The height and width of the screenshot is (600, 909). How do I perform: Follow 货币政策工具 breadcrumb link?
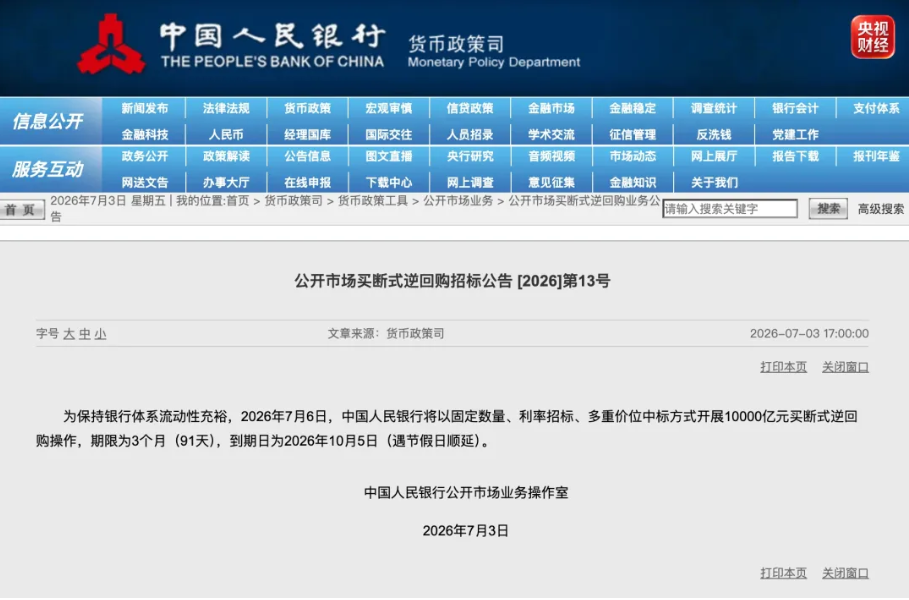click(372, 201)
